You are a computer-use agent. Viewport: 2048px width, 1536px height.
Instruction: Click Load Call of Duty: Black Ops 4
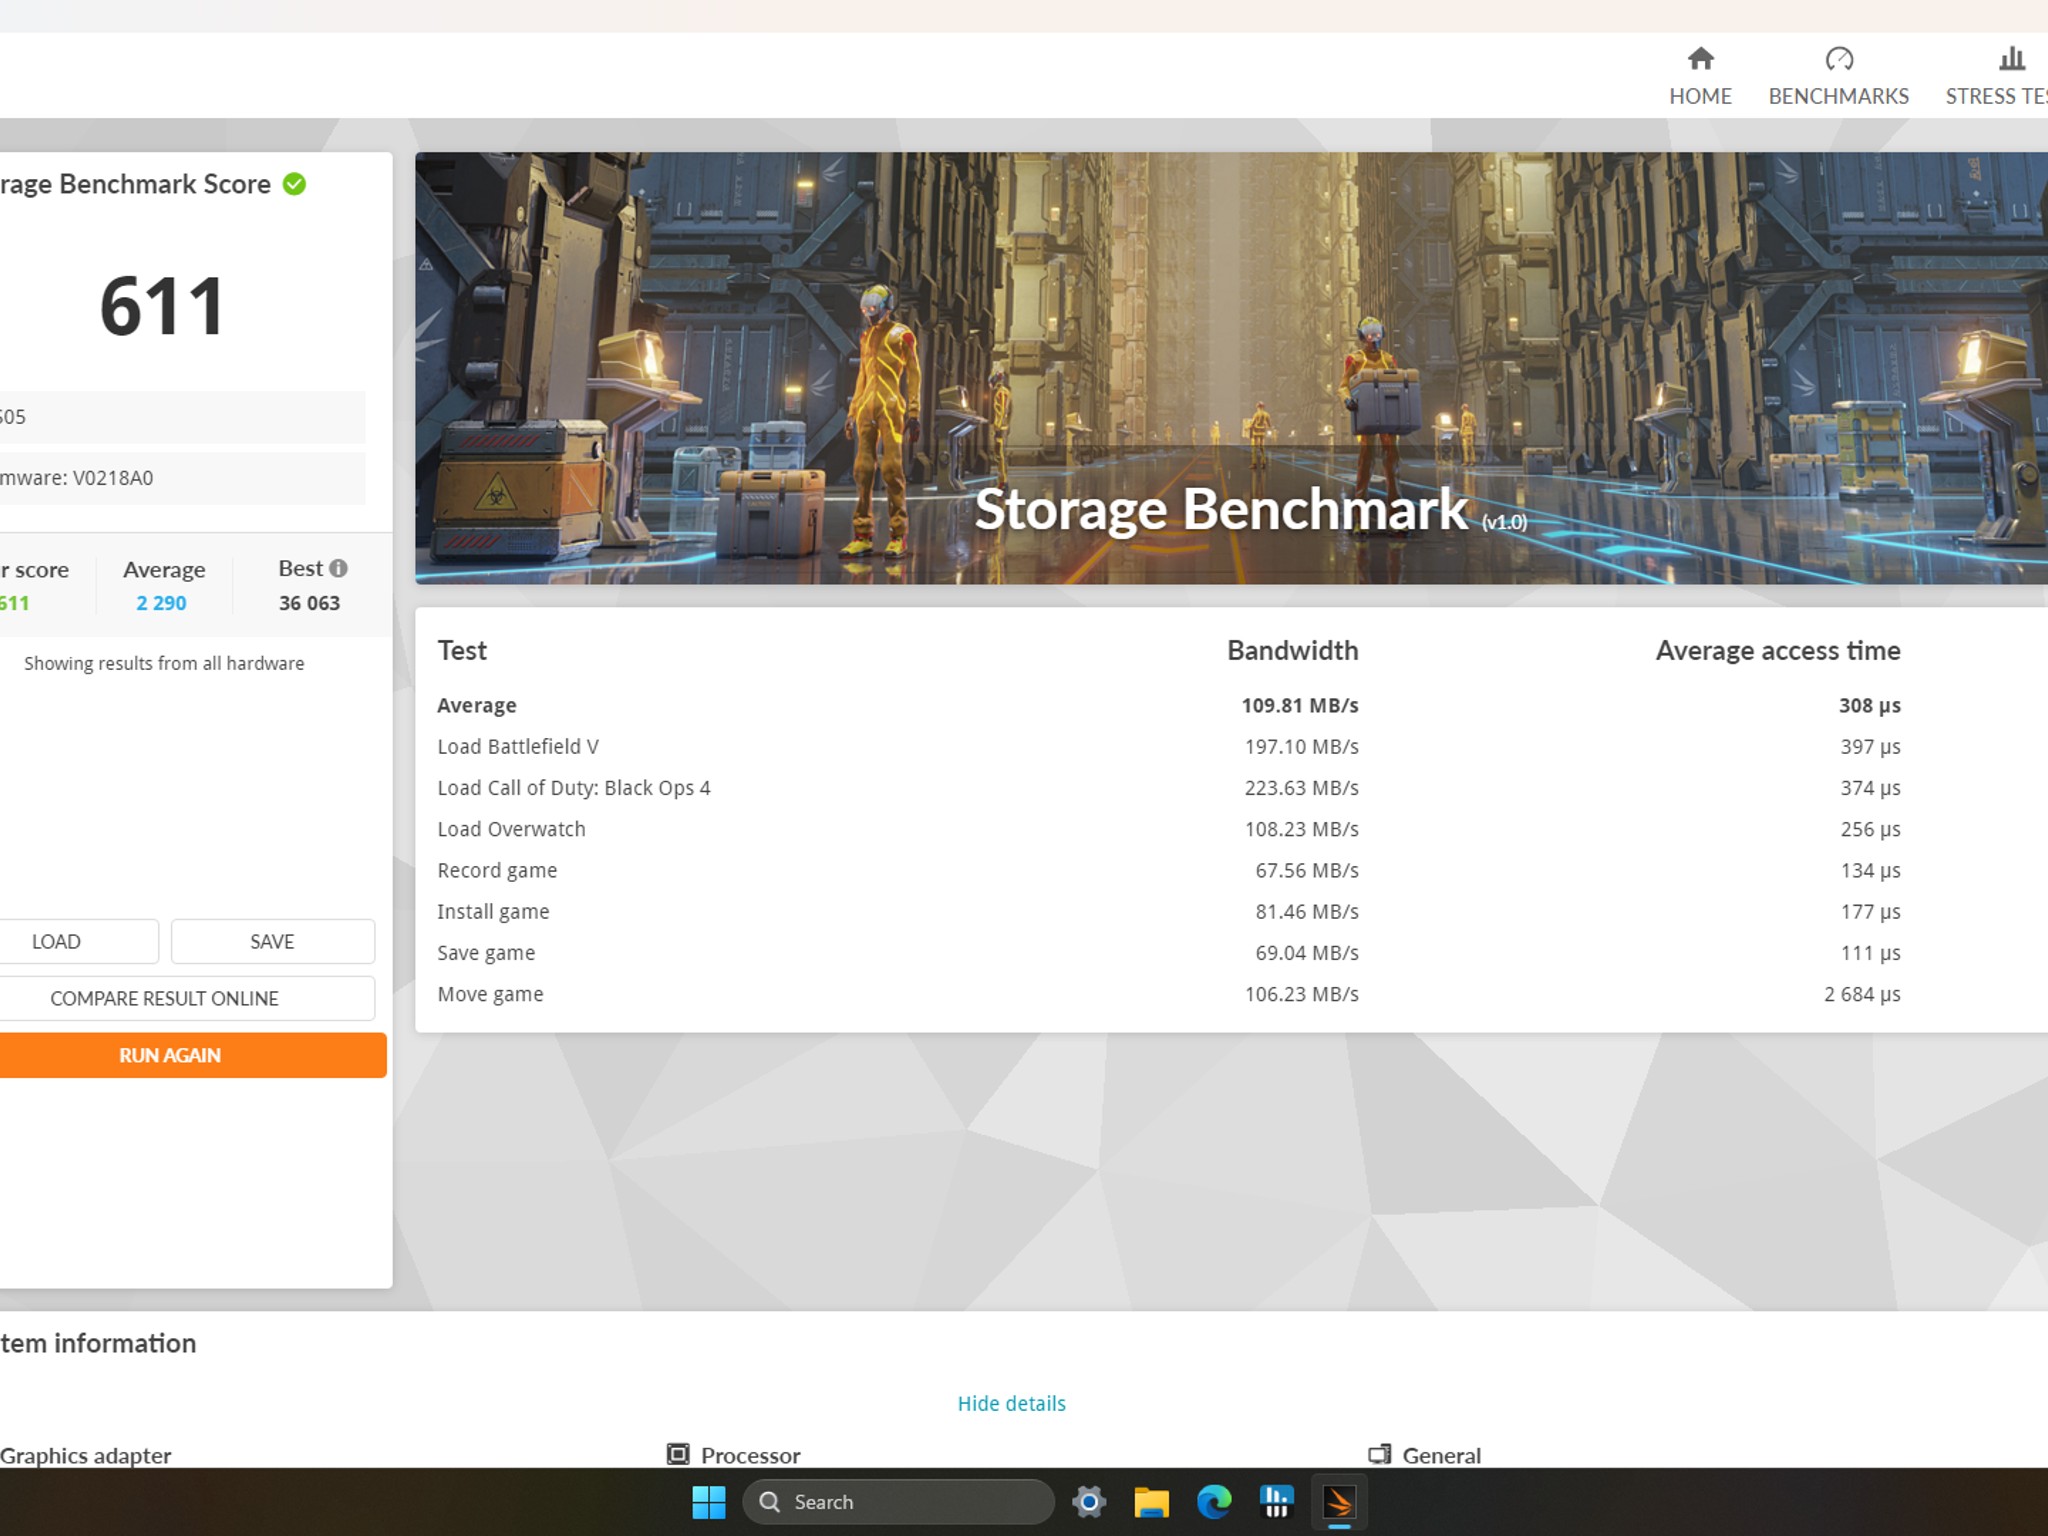573,788
